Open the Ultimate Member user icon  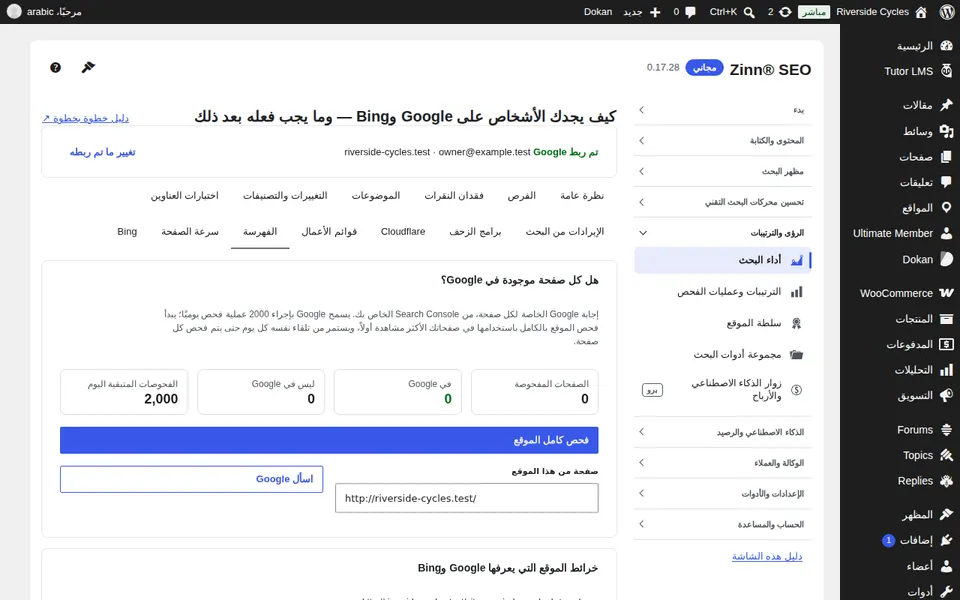(x=947, y=233)
